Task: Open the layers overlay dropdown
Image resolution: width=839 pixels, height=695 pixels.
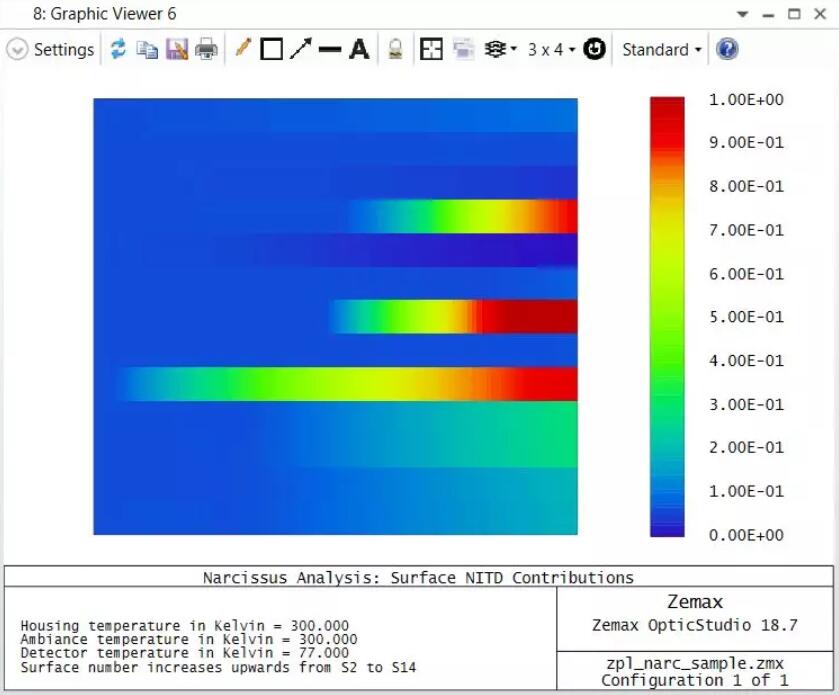Action: pyautogui.click(x=499, y=49)
